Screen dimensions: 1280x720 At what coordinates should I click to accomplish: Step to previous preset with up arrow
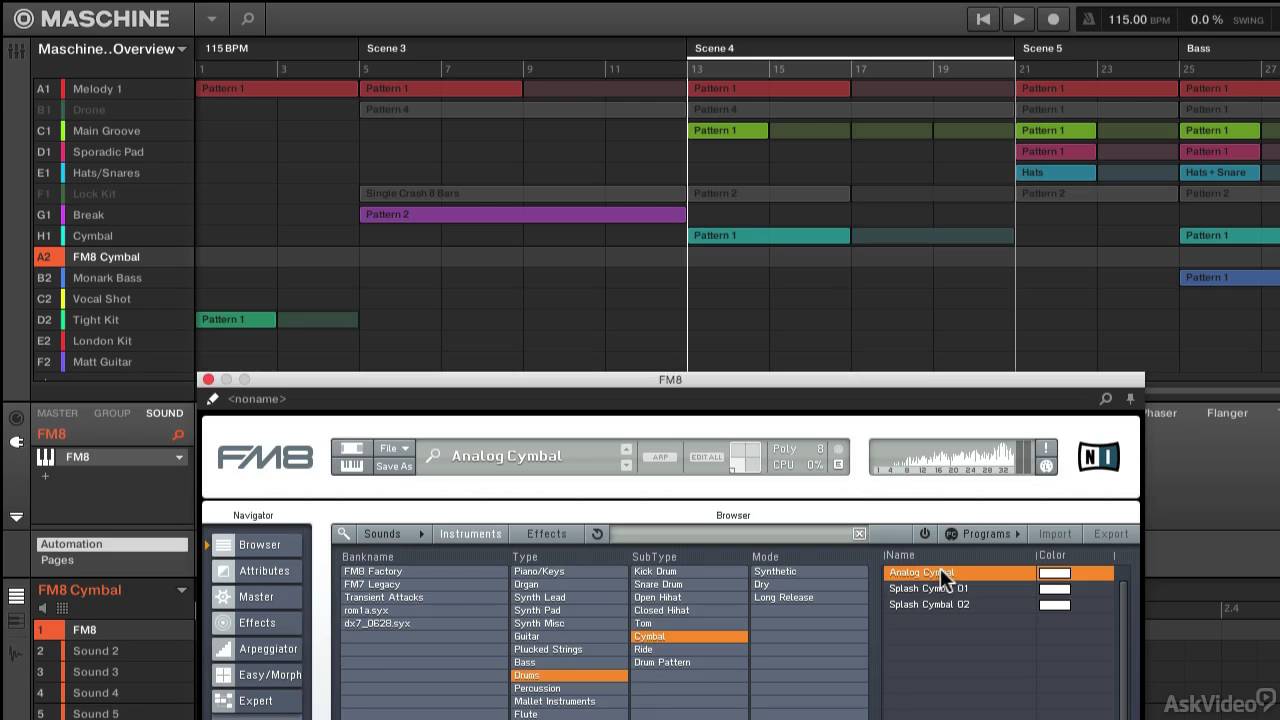coord(626,449)
